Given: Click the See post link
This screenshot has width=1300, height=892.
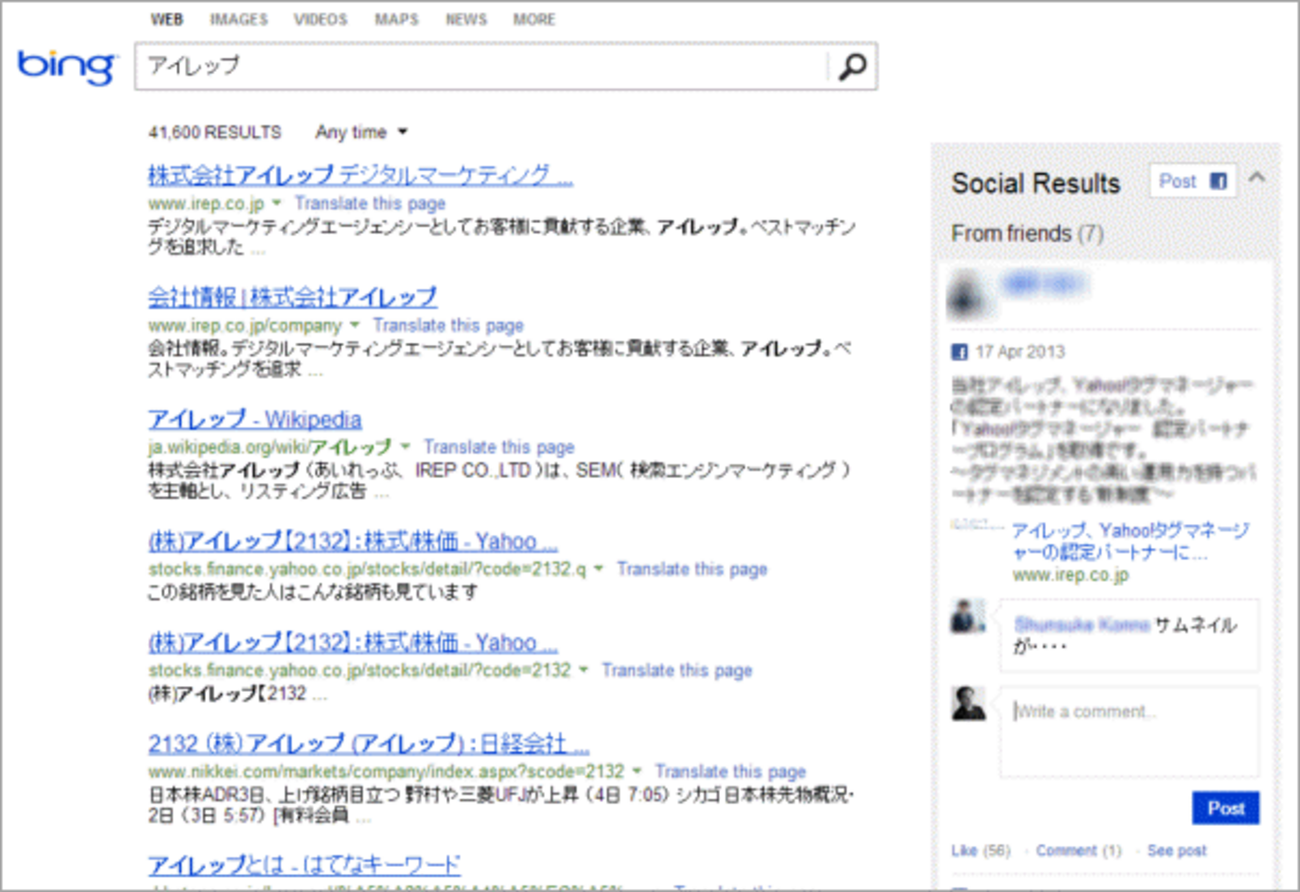Looking at the screenshot, I should (x=1176, y=851).
